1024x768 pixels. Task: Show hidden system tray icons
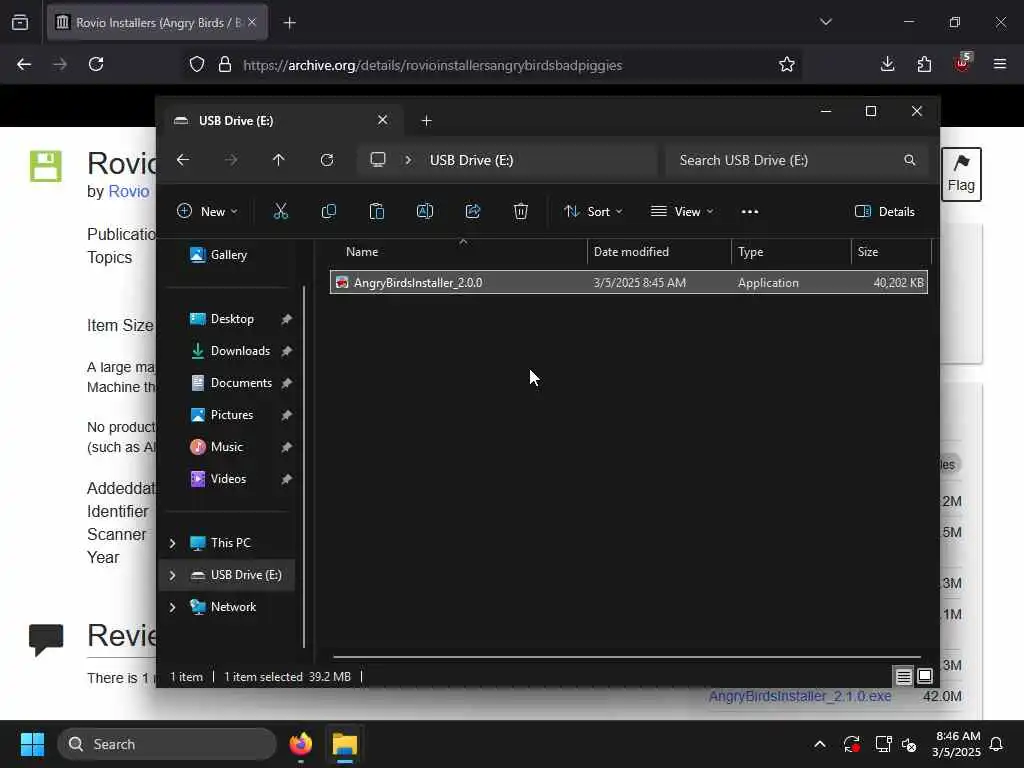pos(820,744)
